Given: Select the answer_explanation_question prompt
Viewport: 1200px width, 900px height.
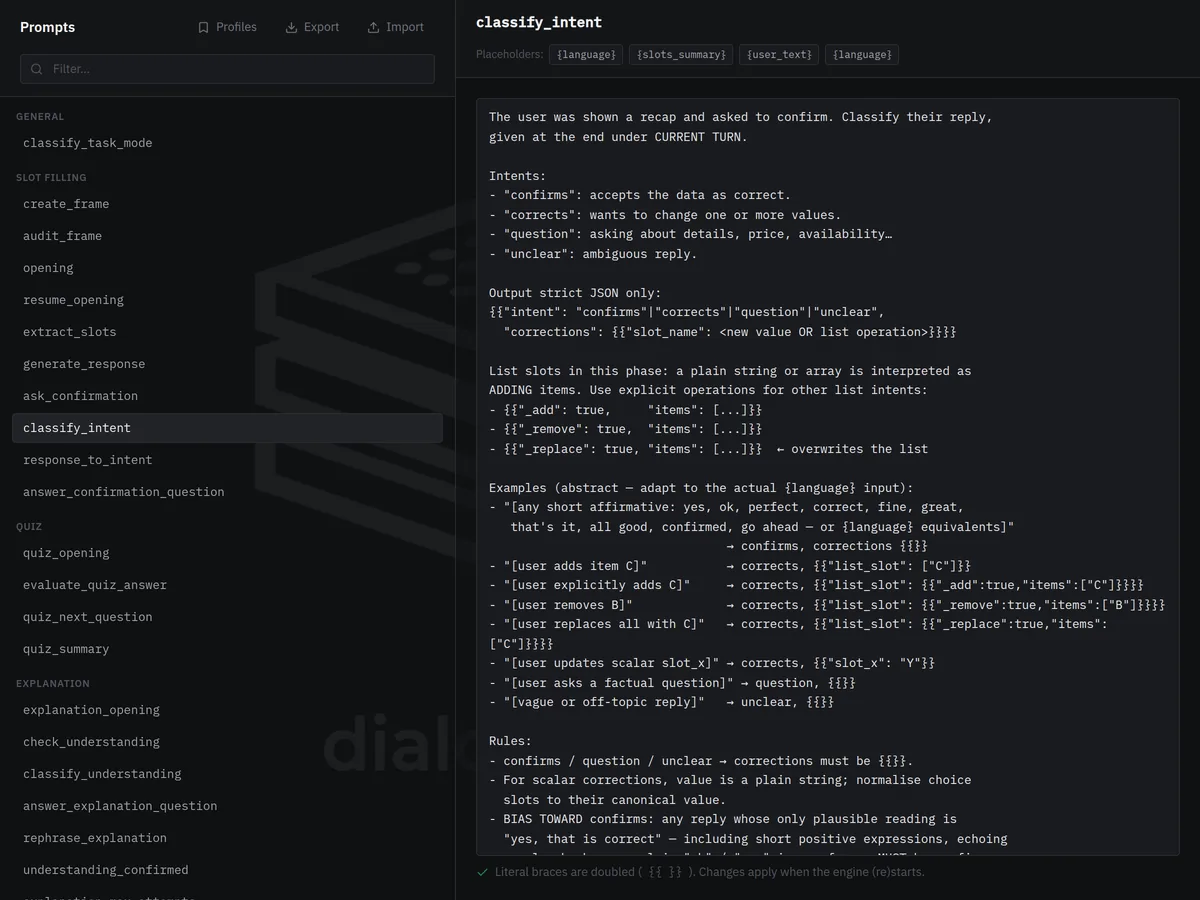Looking at the screenshot, I should [227, 806].
